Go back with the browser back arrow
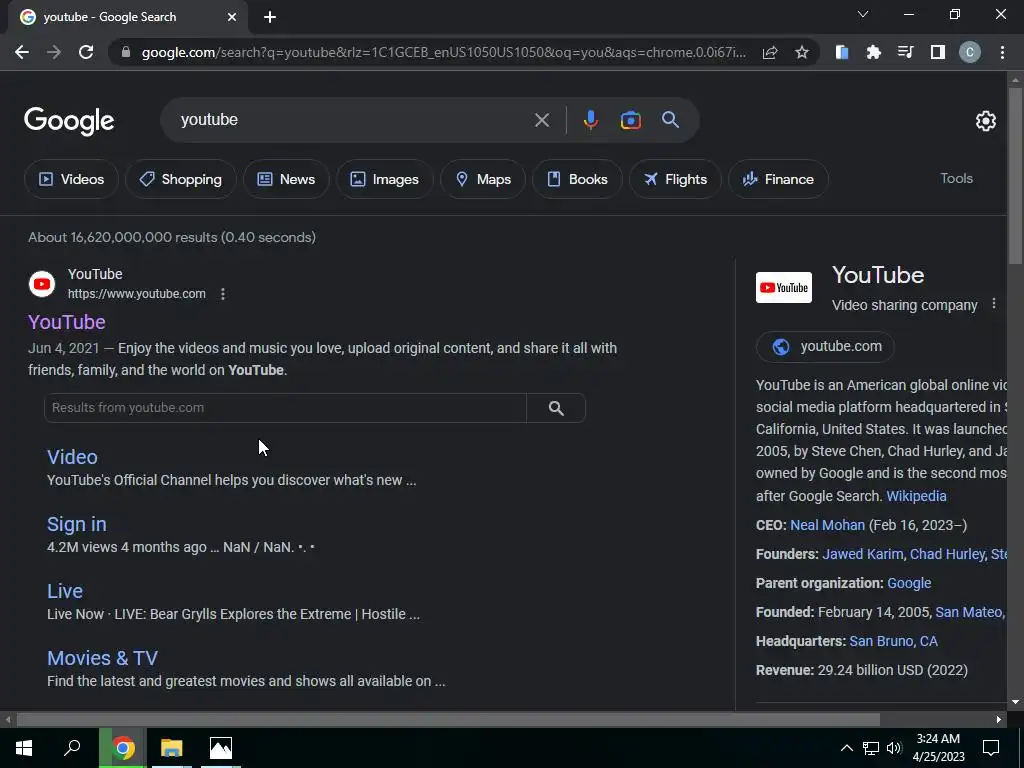Image resolution: width=1024 pixels, height=768 pixels. 22,52
